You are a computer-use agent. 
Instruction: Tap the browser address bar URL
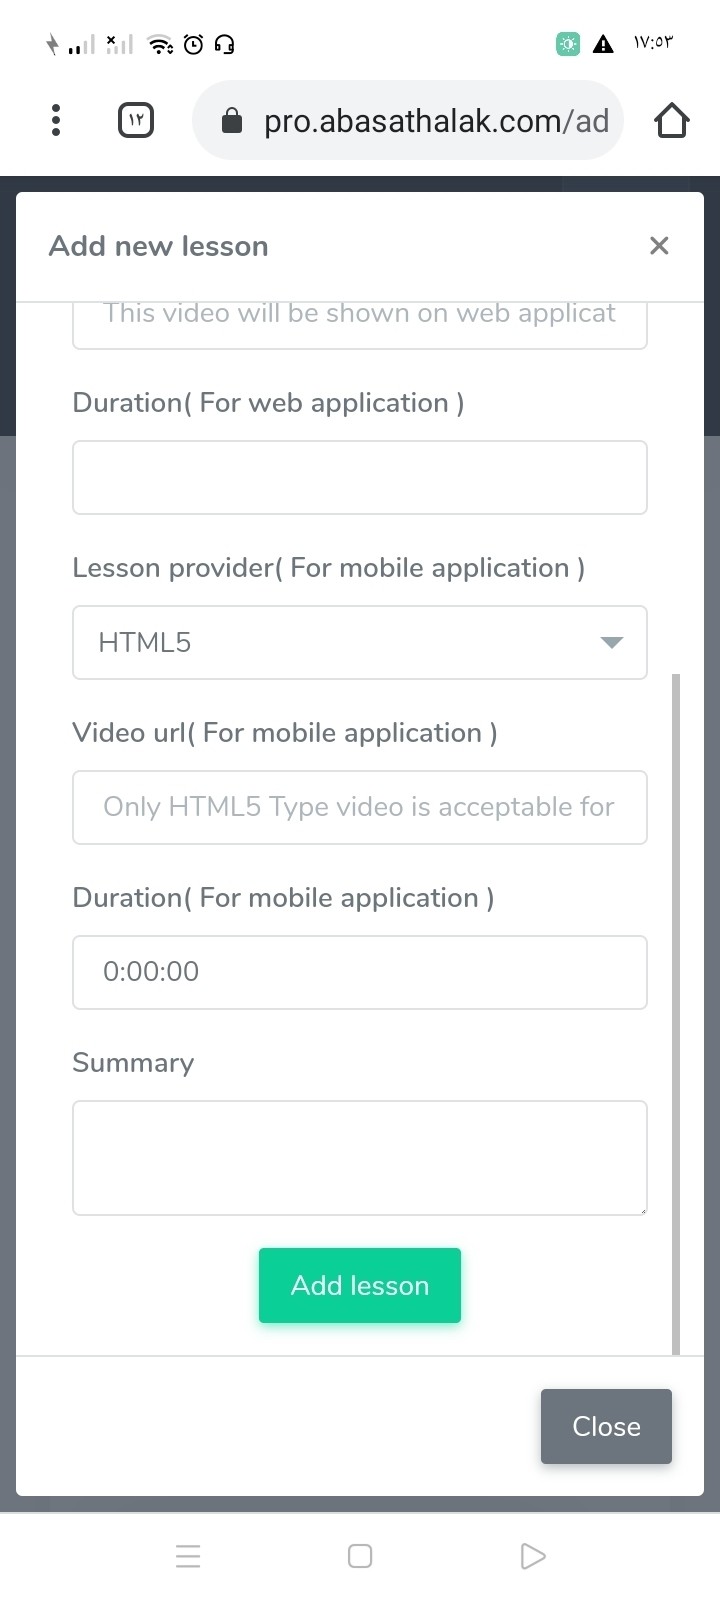point(436,121)
